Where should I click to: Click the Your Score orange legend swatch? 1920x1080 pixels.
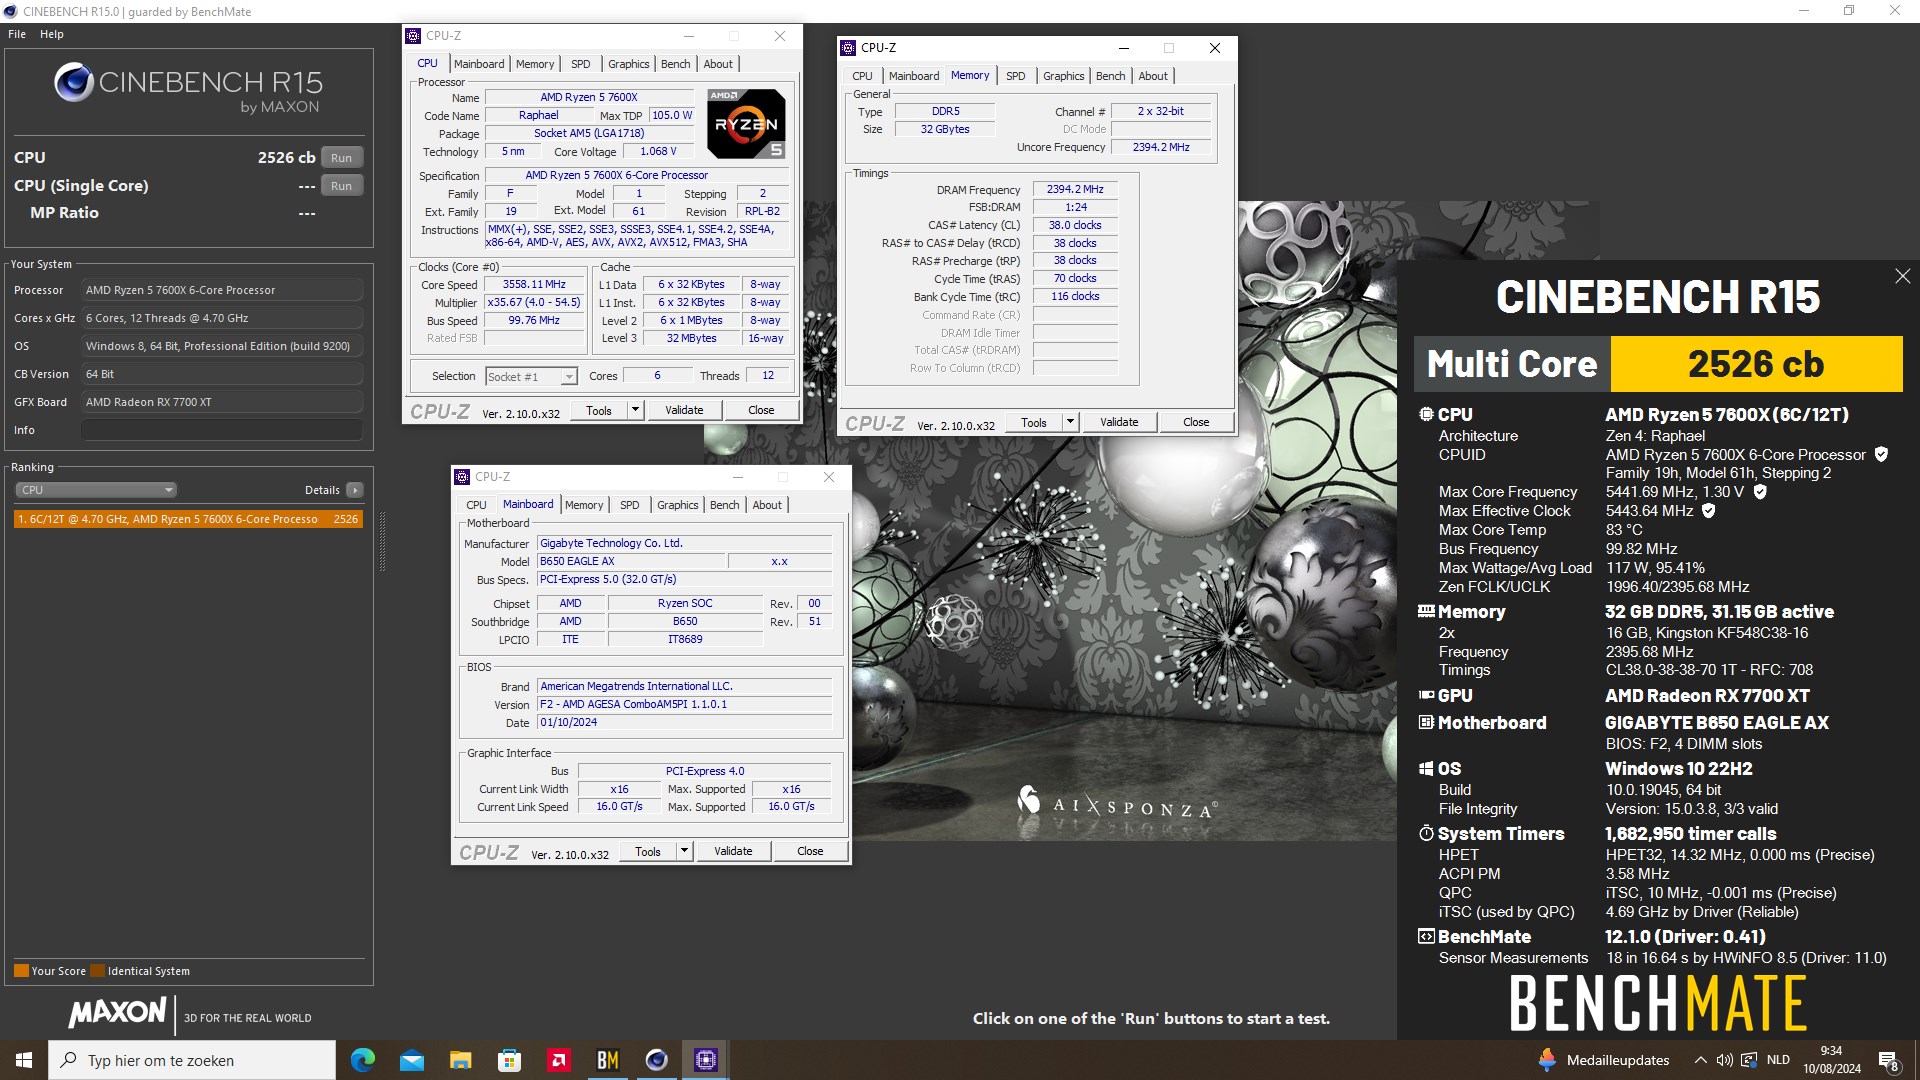(21, 970)
